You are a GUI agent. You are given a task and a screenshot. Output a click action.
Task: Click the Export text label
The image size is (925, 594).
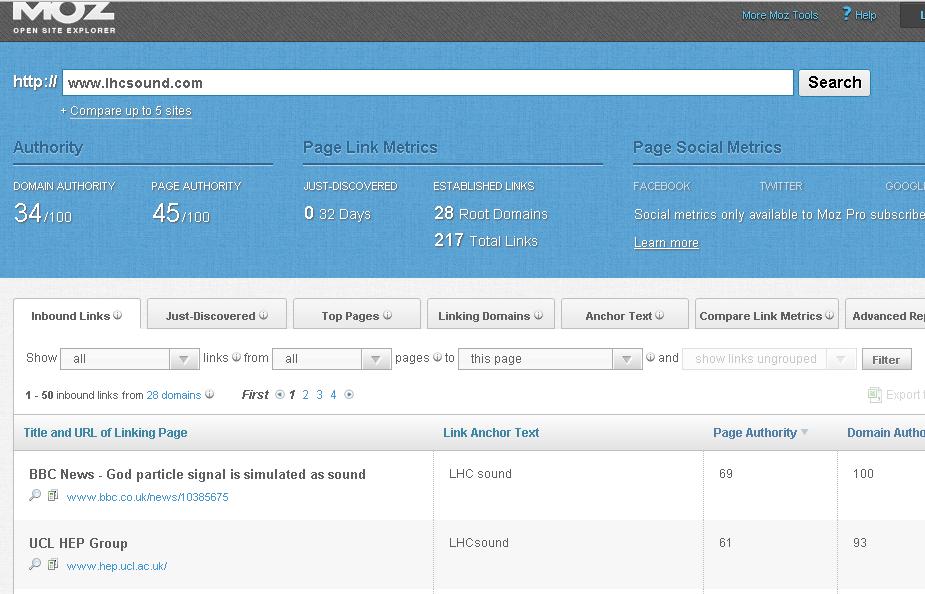904,395
